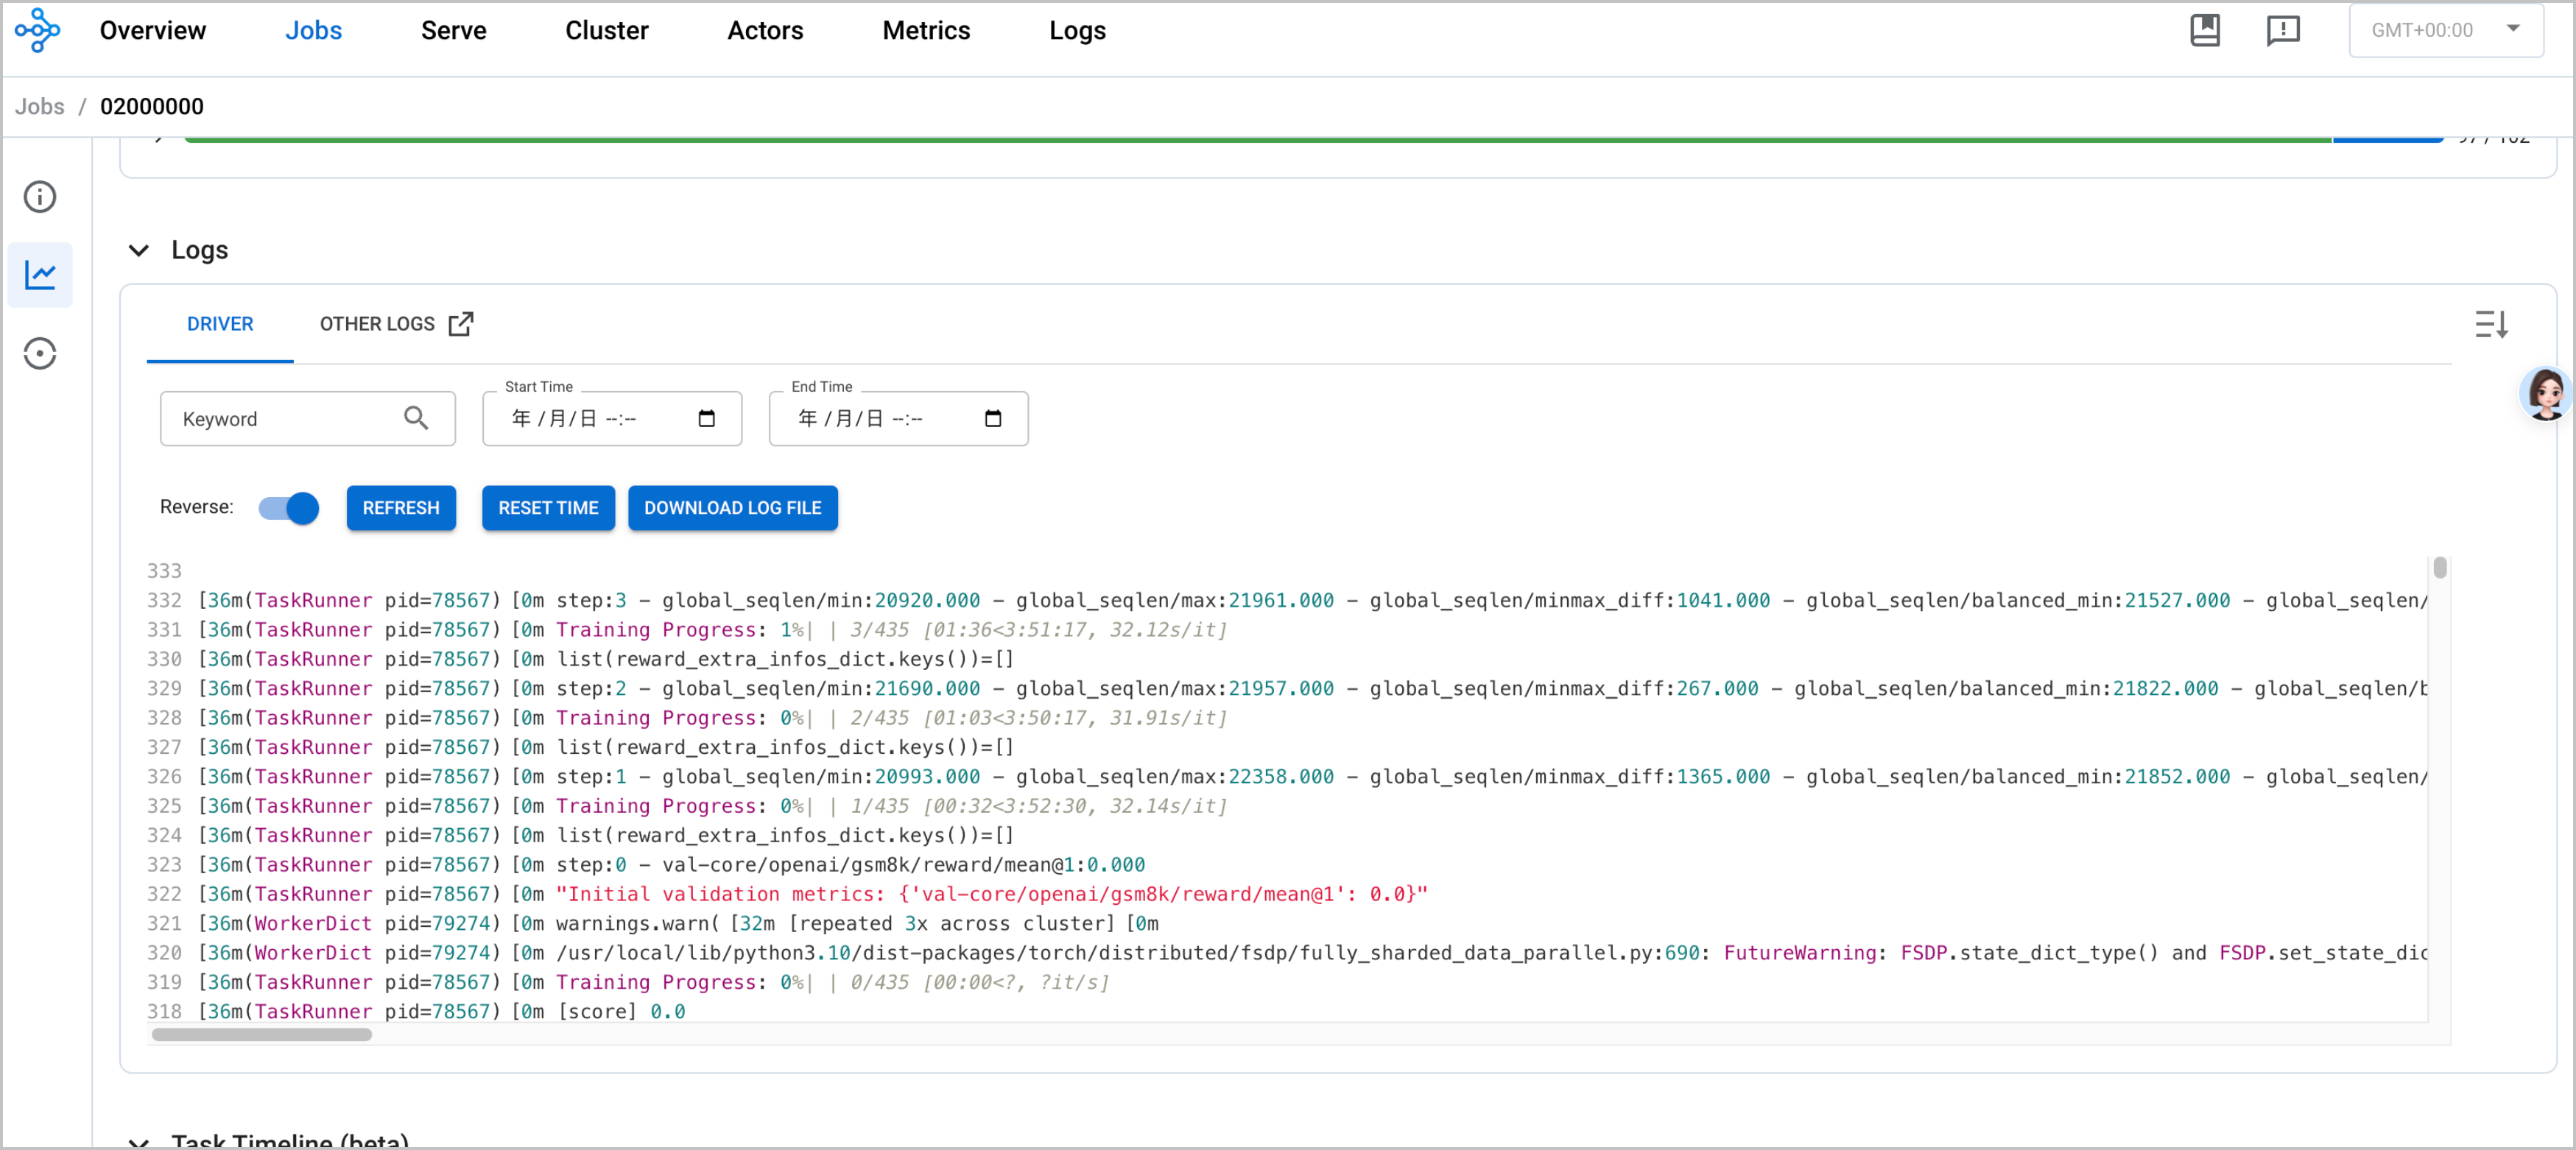Click the external link icon by Other Logs
The image size is (2576, 1150).
point(461,324)
